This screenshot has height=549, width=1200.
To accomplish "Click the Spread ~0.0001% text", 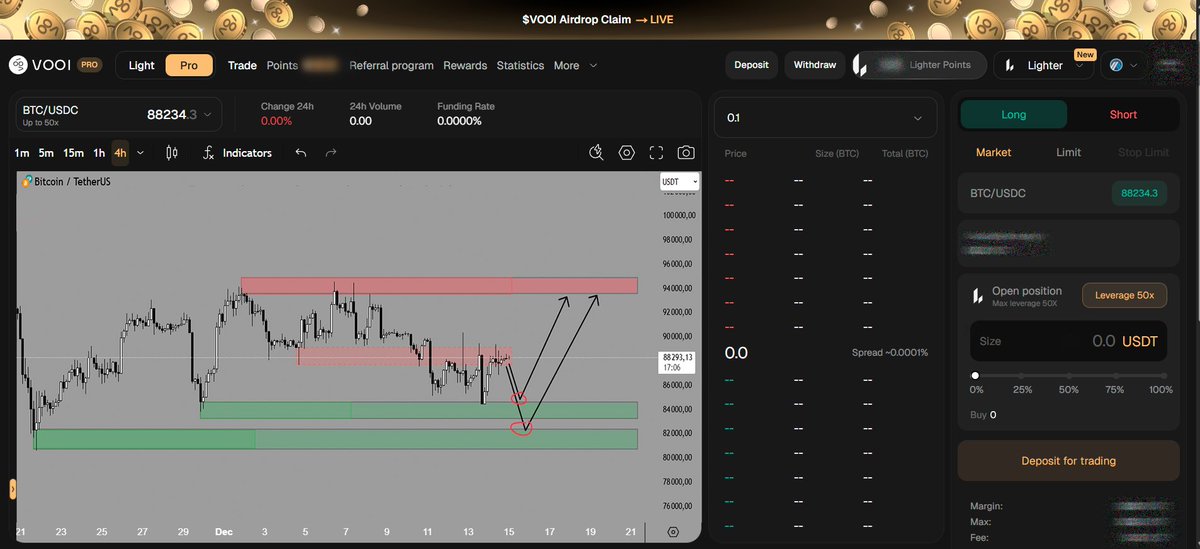I will (889, 353).
